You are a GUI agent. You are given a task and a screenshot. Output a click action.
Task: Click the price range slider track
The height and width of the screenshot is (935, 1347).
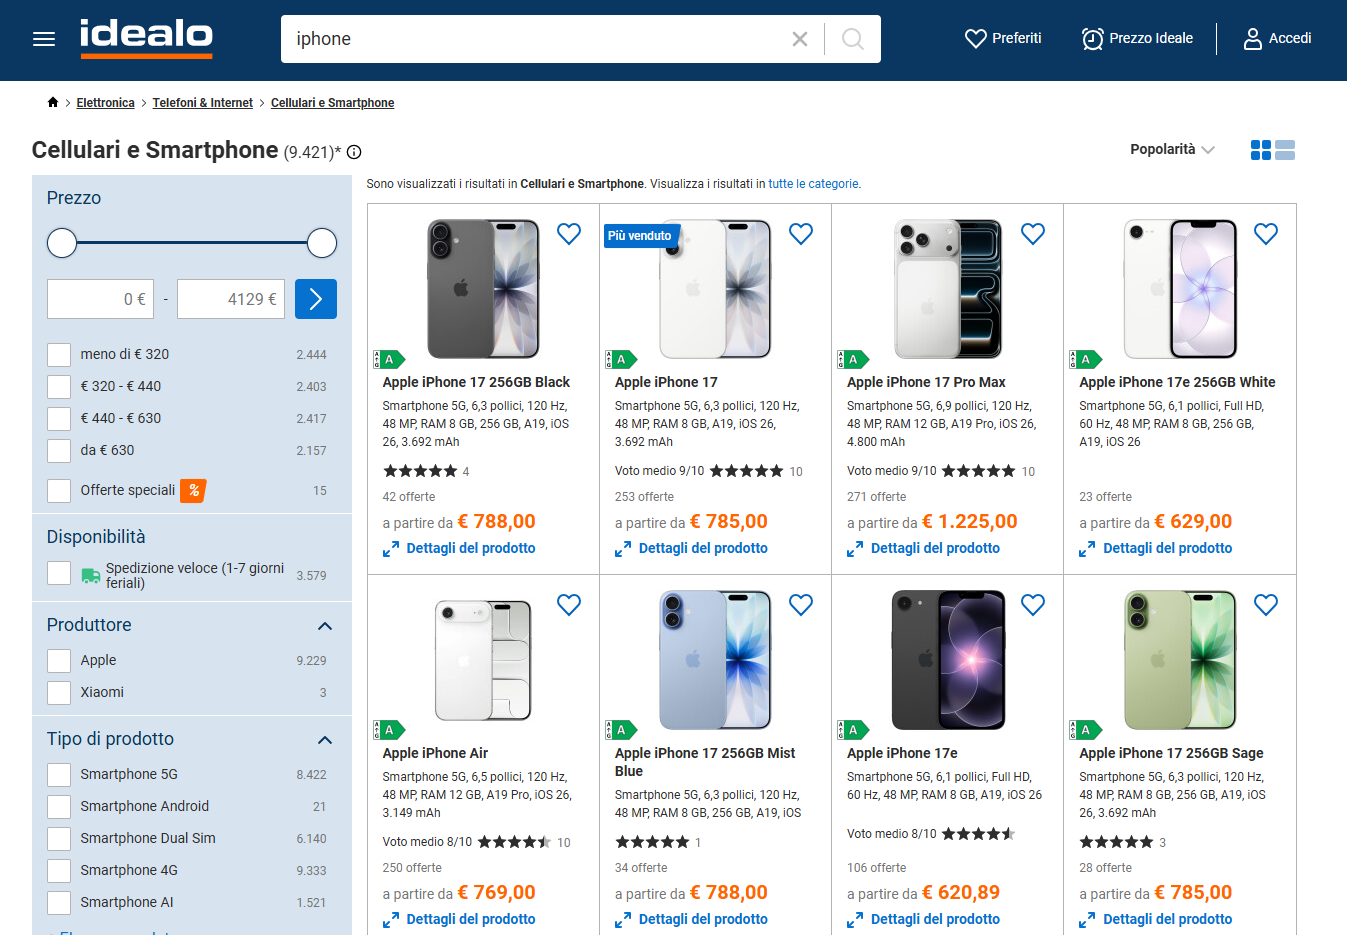click(192, 243)
